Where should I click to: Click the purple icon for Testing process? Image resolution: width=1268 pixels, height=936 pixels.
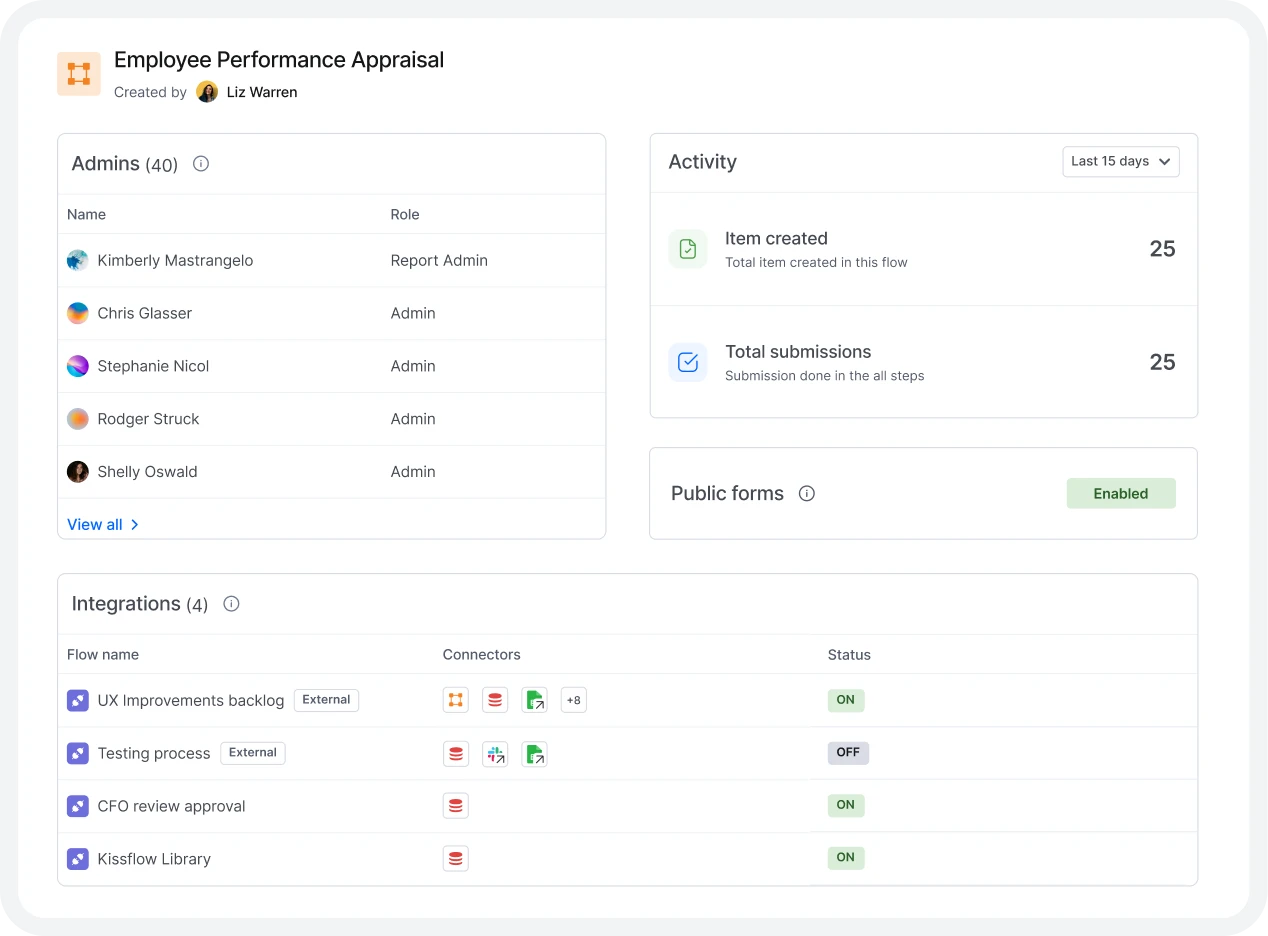coord(78,753)
